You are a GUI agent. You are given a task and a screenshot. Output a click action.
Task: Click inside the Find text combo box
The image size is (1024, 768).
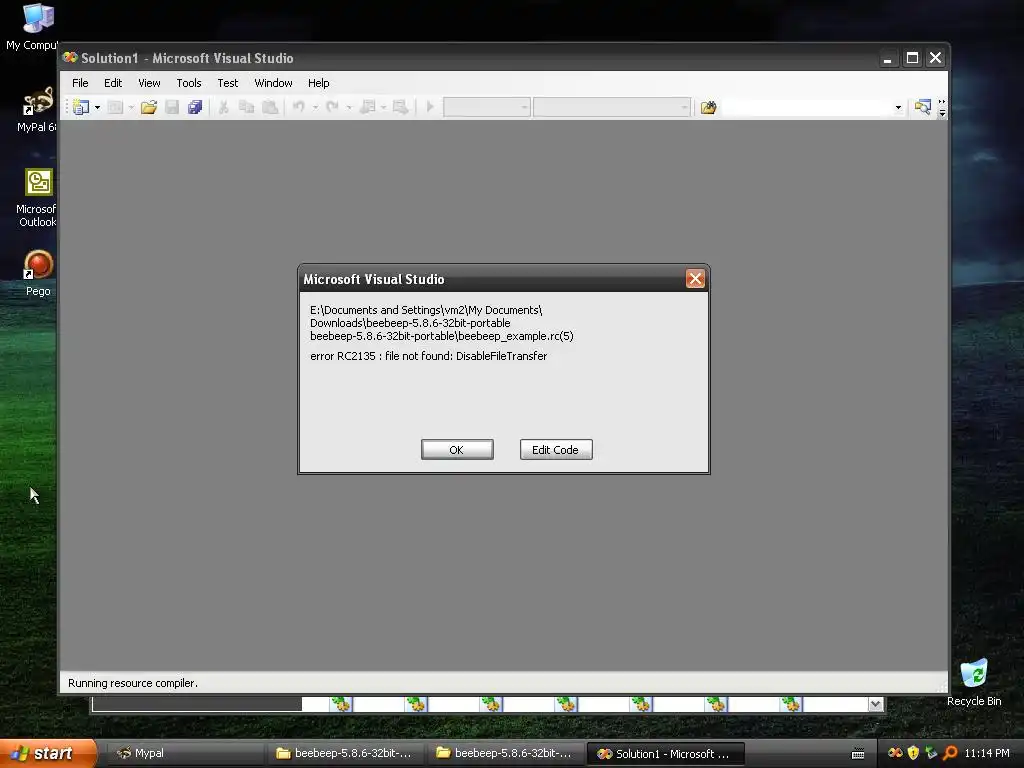coord(806,107)
